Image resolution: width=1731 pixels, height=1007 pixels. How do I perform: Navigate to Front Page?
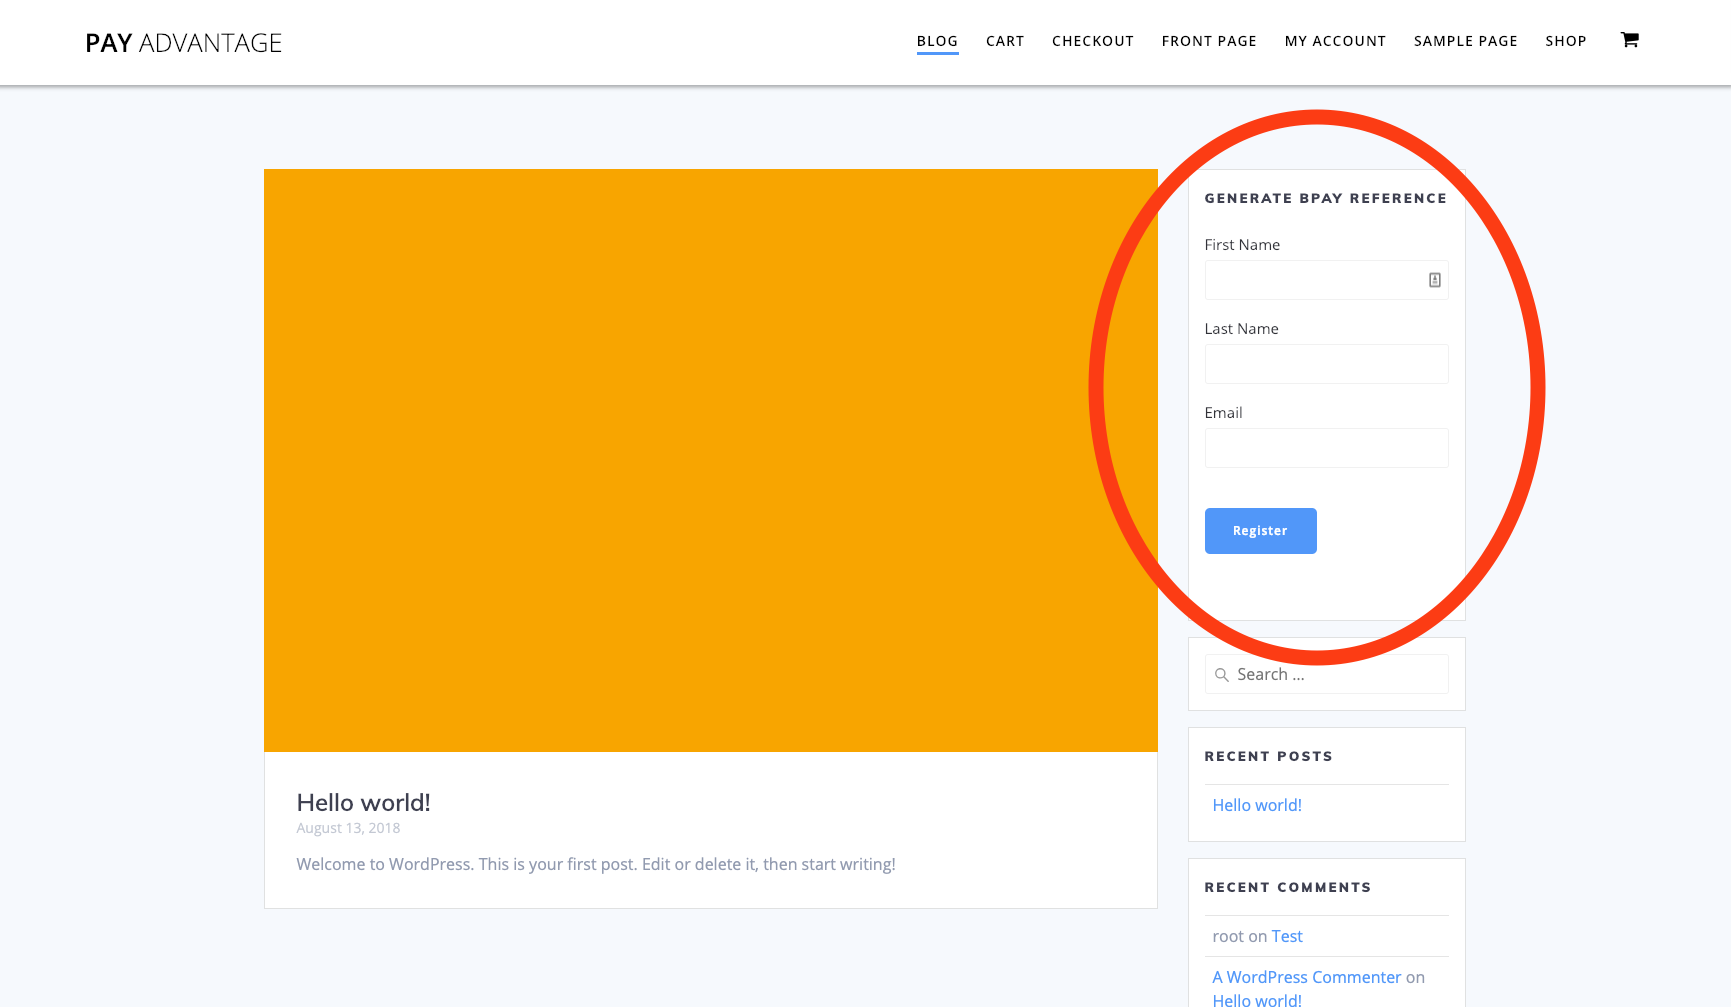(1209, 41)
